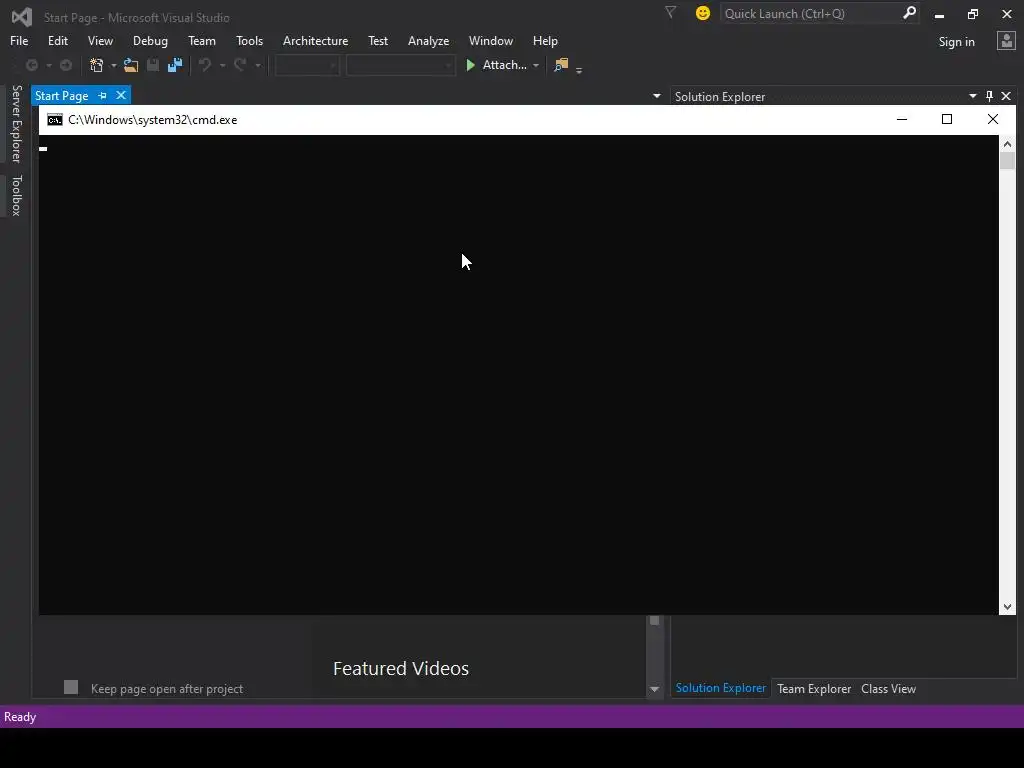Open the Team menu

click(x=202, y=40)
